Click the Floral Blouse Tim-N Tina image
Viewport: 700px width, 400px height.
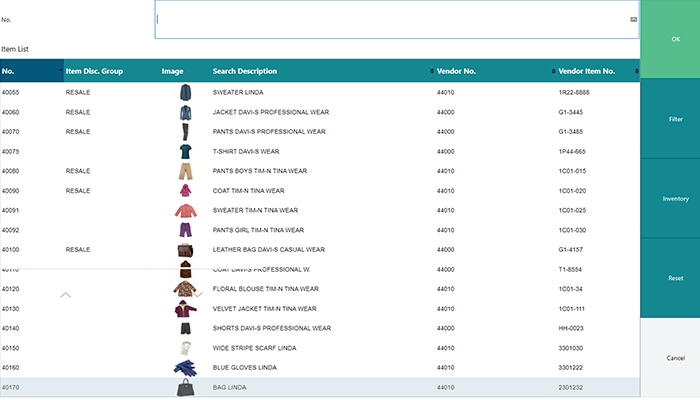tap(185, 289)
